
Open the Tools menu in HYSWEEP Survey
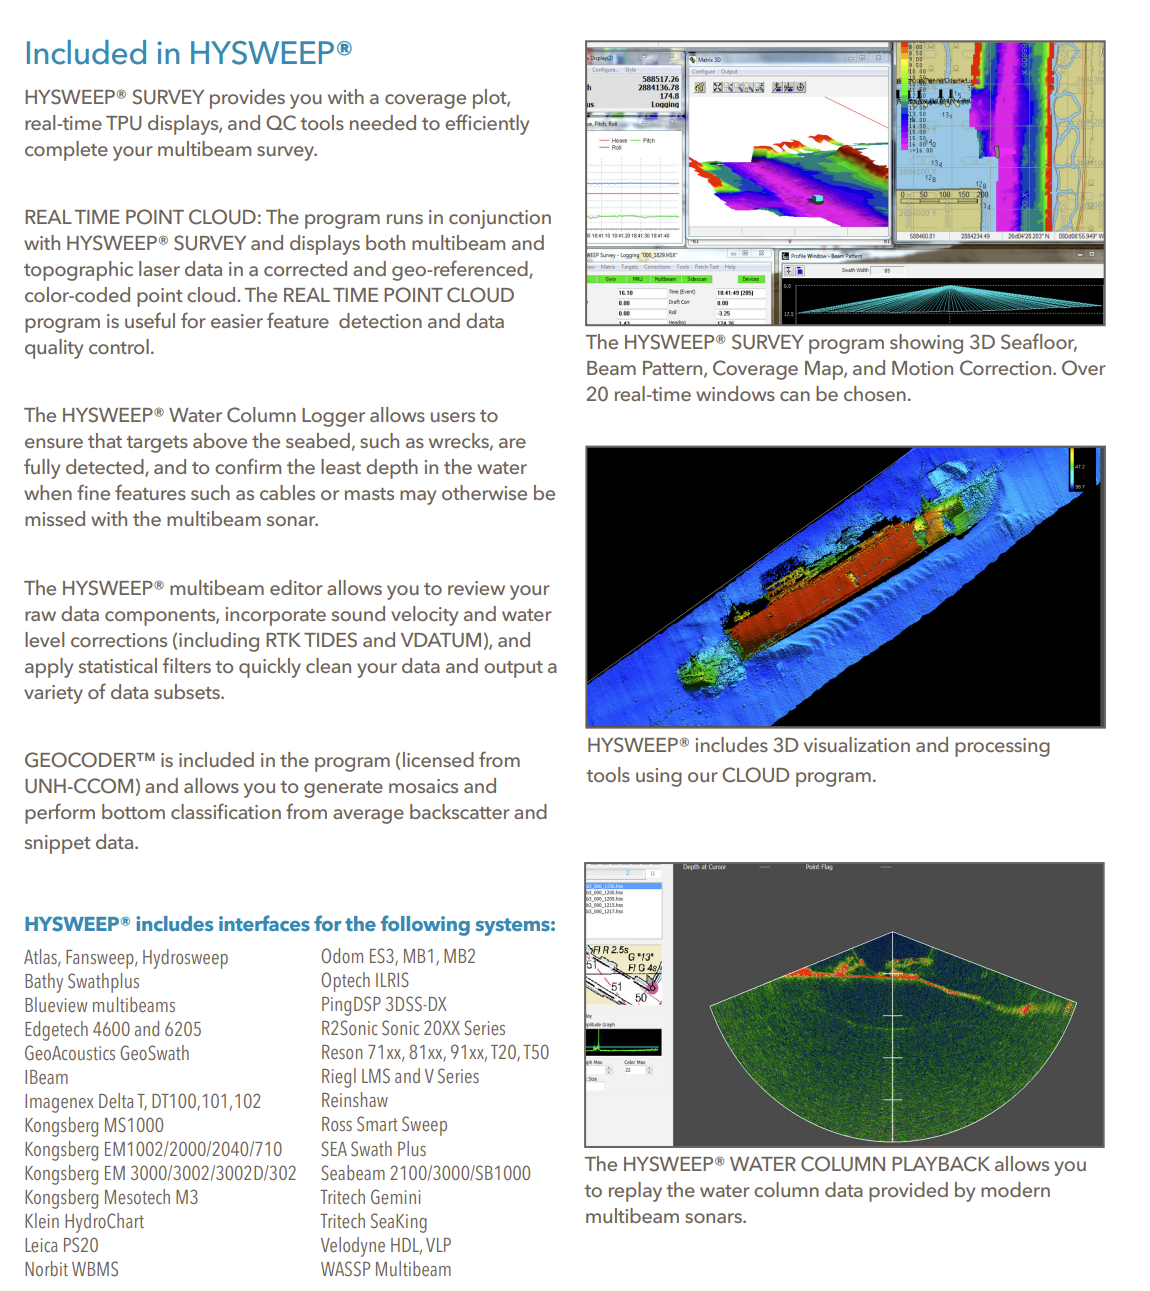pos(683,267)
